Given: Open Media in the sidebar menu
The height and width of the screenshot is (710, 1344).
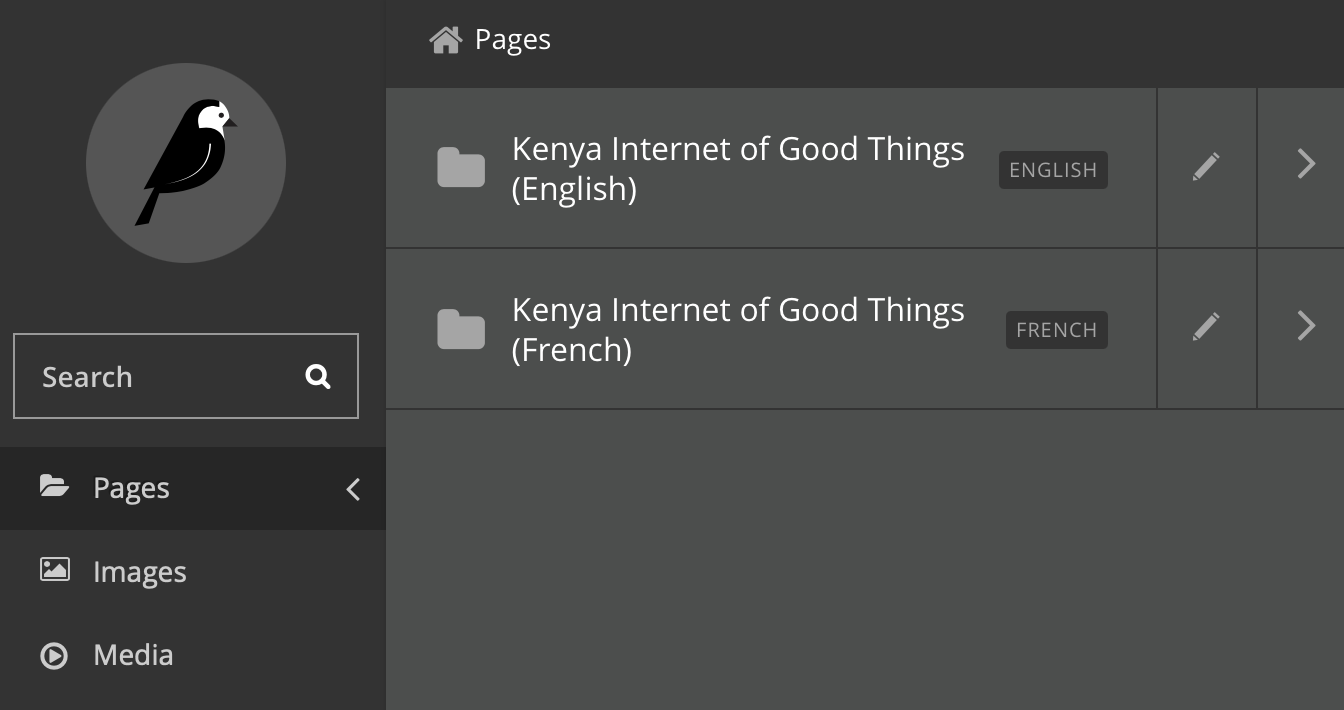Looking at the screenshot, I should coord(193,655).
